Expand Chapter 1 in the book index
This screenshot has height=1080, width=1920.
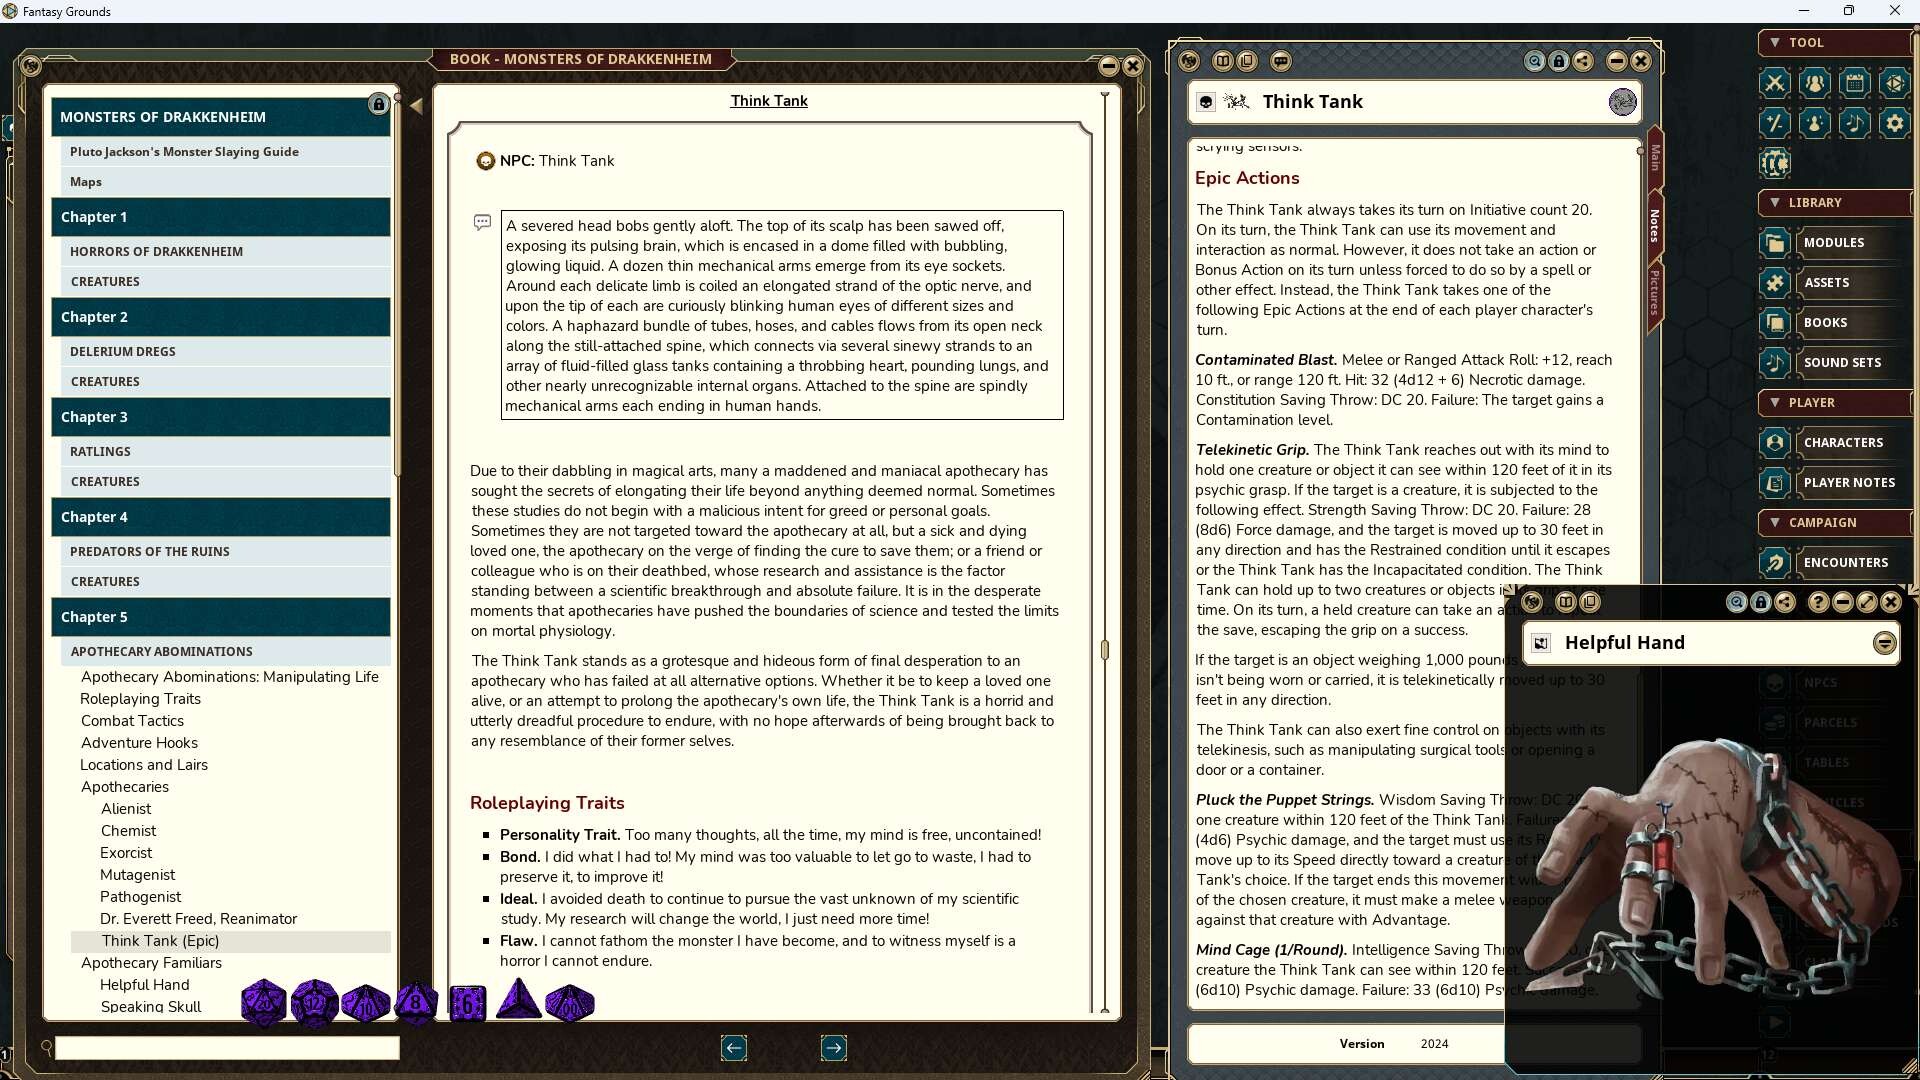221,217
